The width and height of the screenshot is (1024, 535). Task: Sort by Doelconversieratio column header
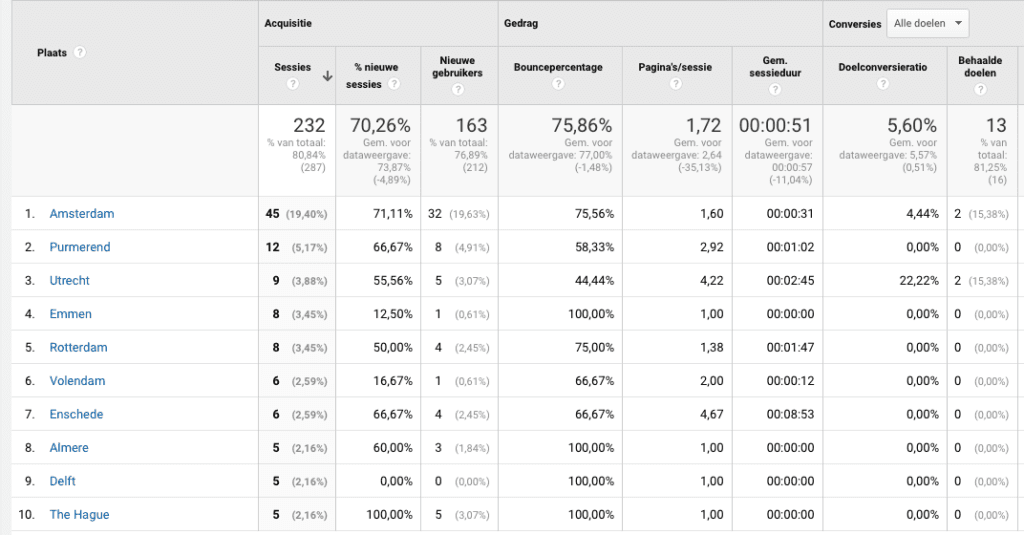click(x=882, y=67)
